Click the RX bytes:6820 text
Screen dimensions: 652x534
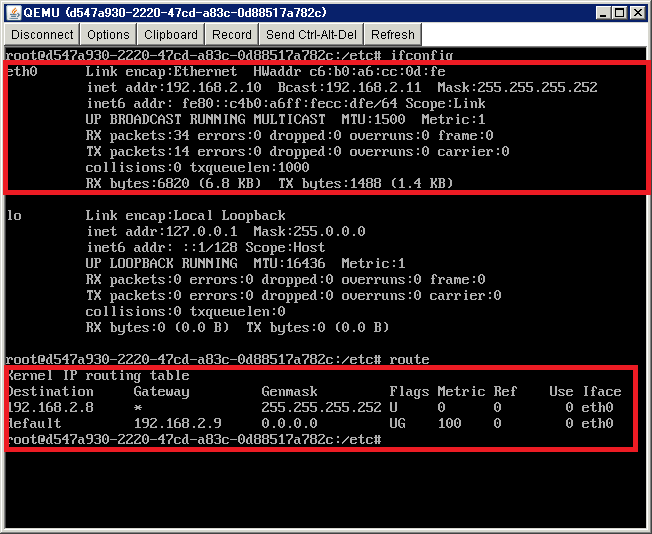click(x=138, y=183)
